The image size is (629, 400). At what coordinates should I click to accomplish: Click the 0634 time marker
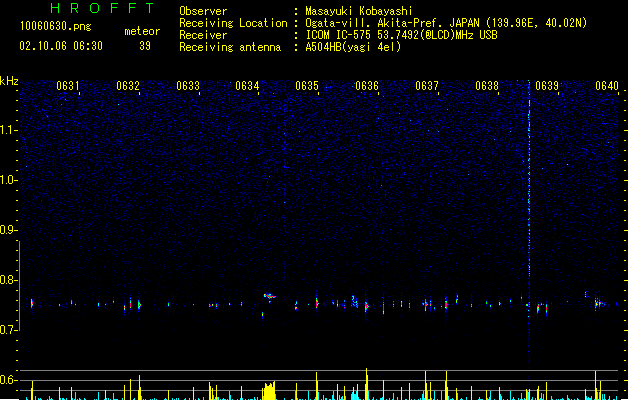tap(247, 86)
